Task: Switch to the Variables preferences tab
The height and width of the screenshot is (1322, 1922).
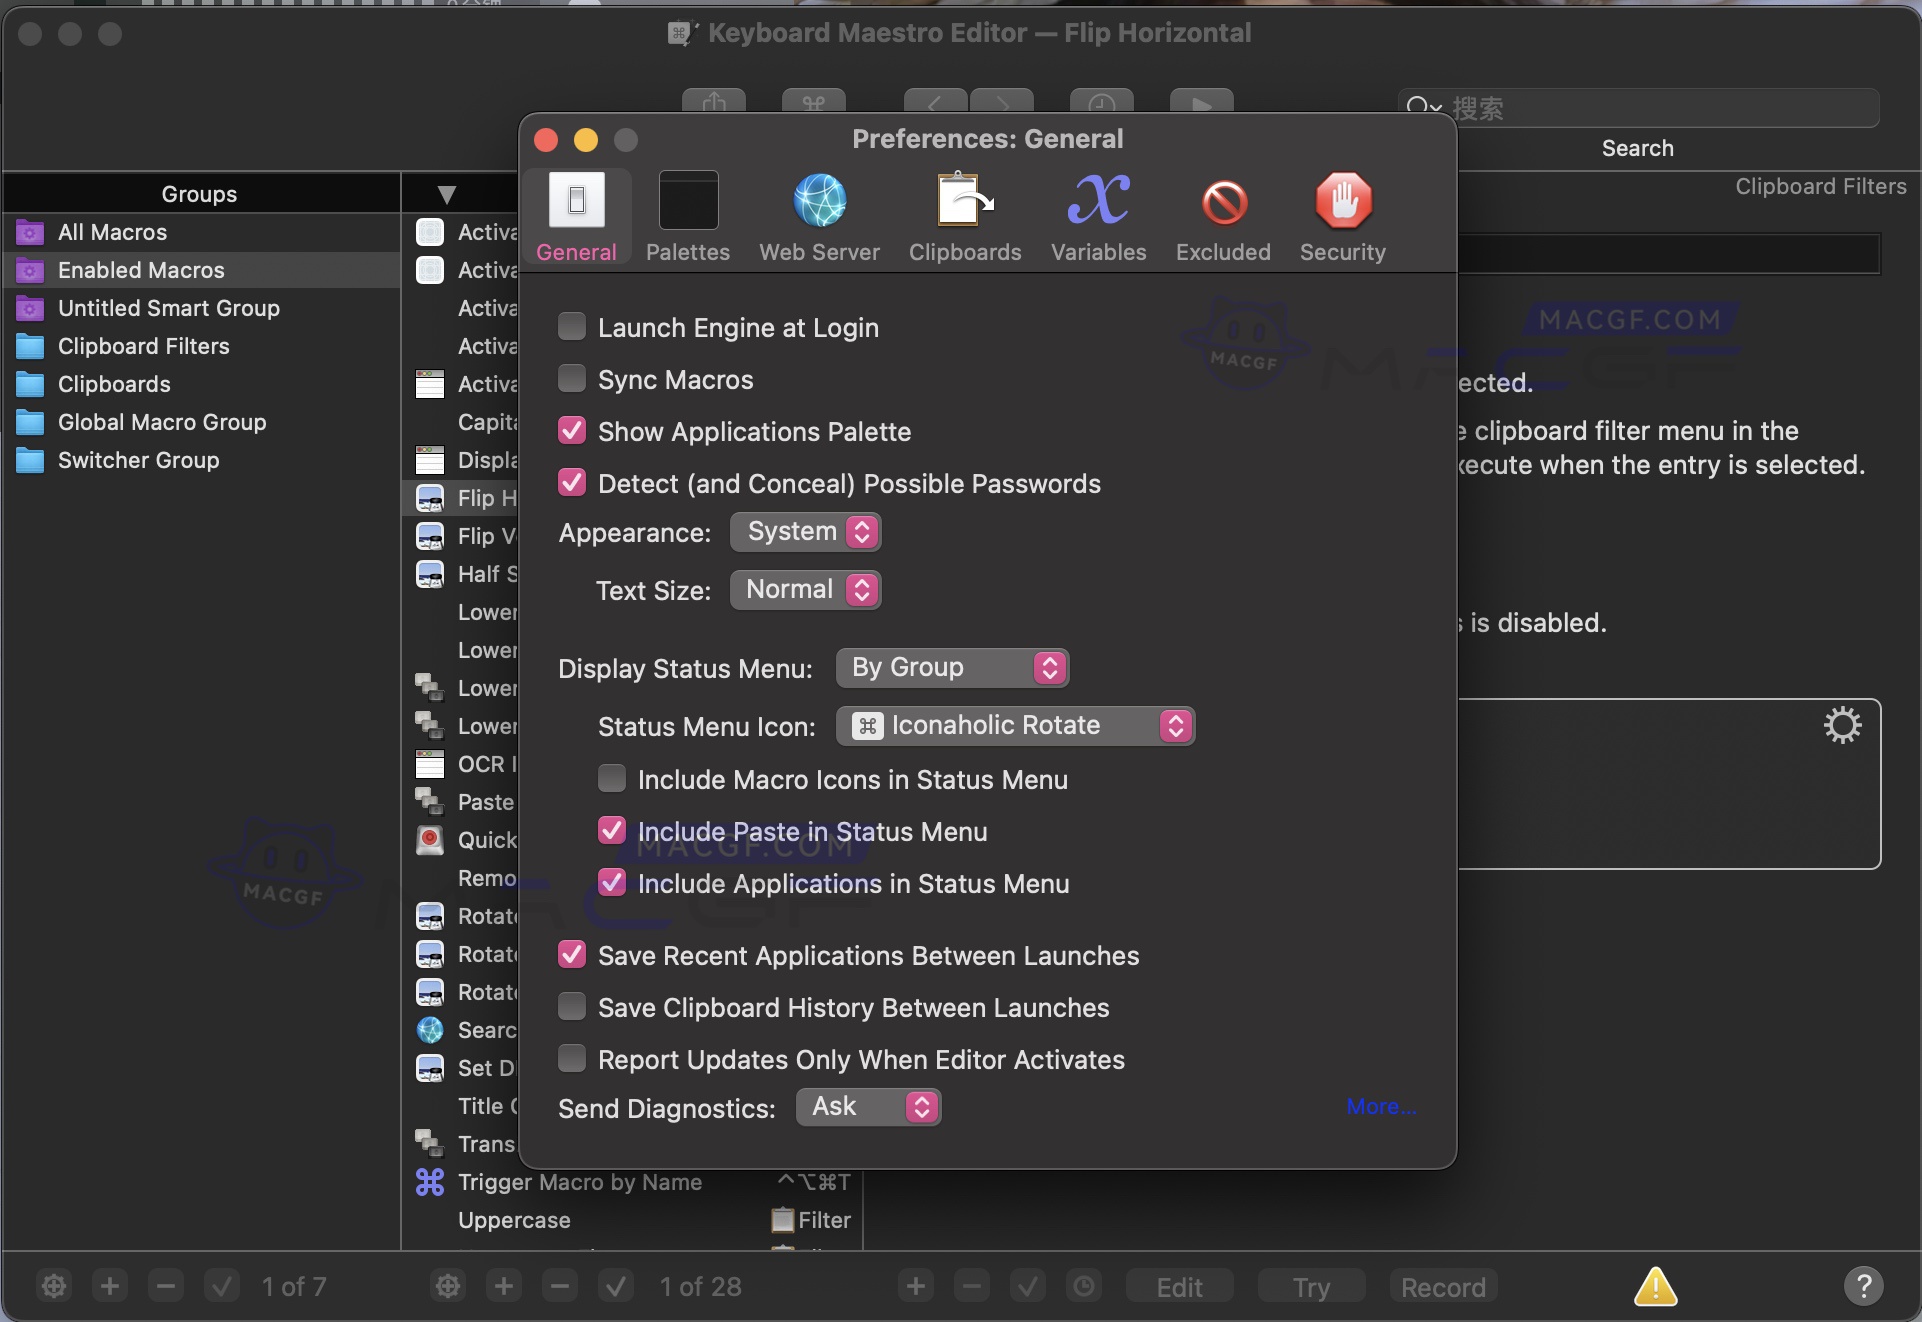Action: 1097,217
